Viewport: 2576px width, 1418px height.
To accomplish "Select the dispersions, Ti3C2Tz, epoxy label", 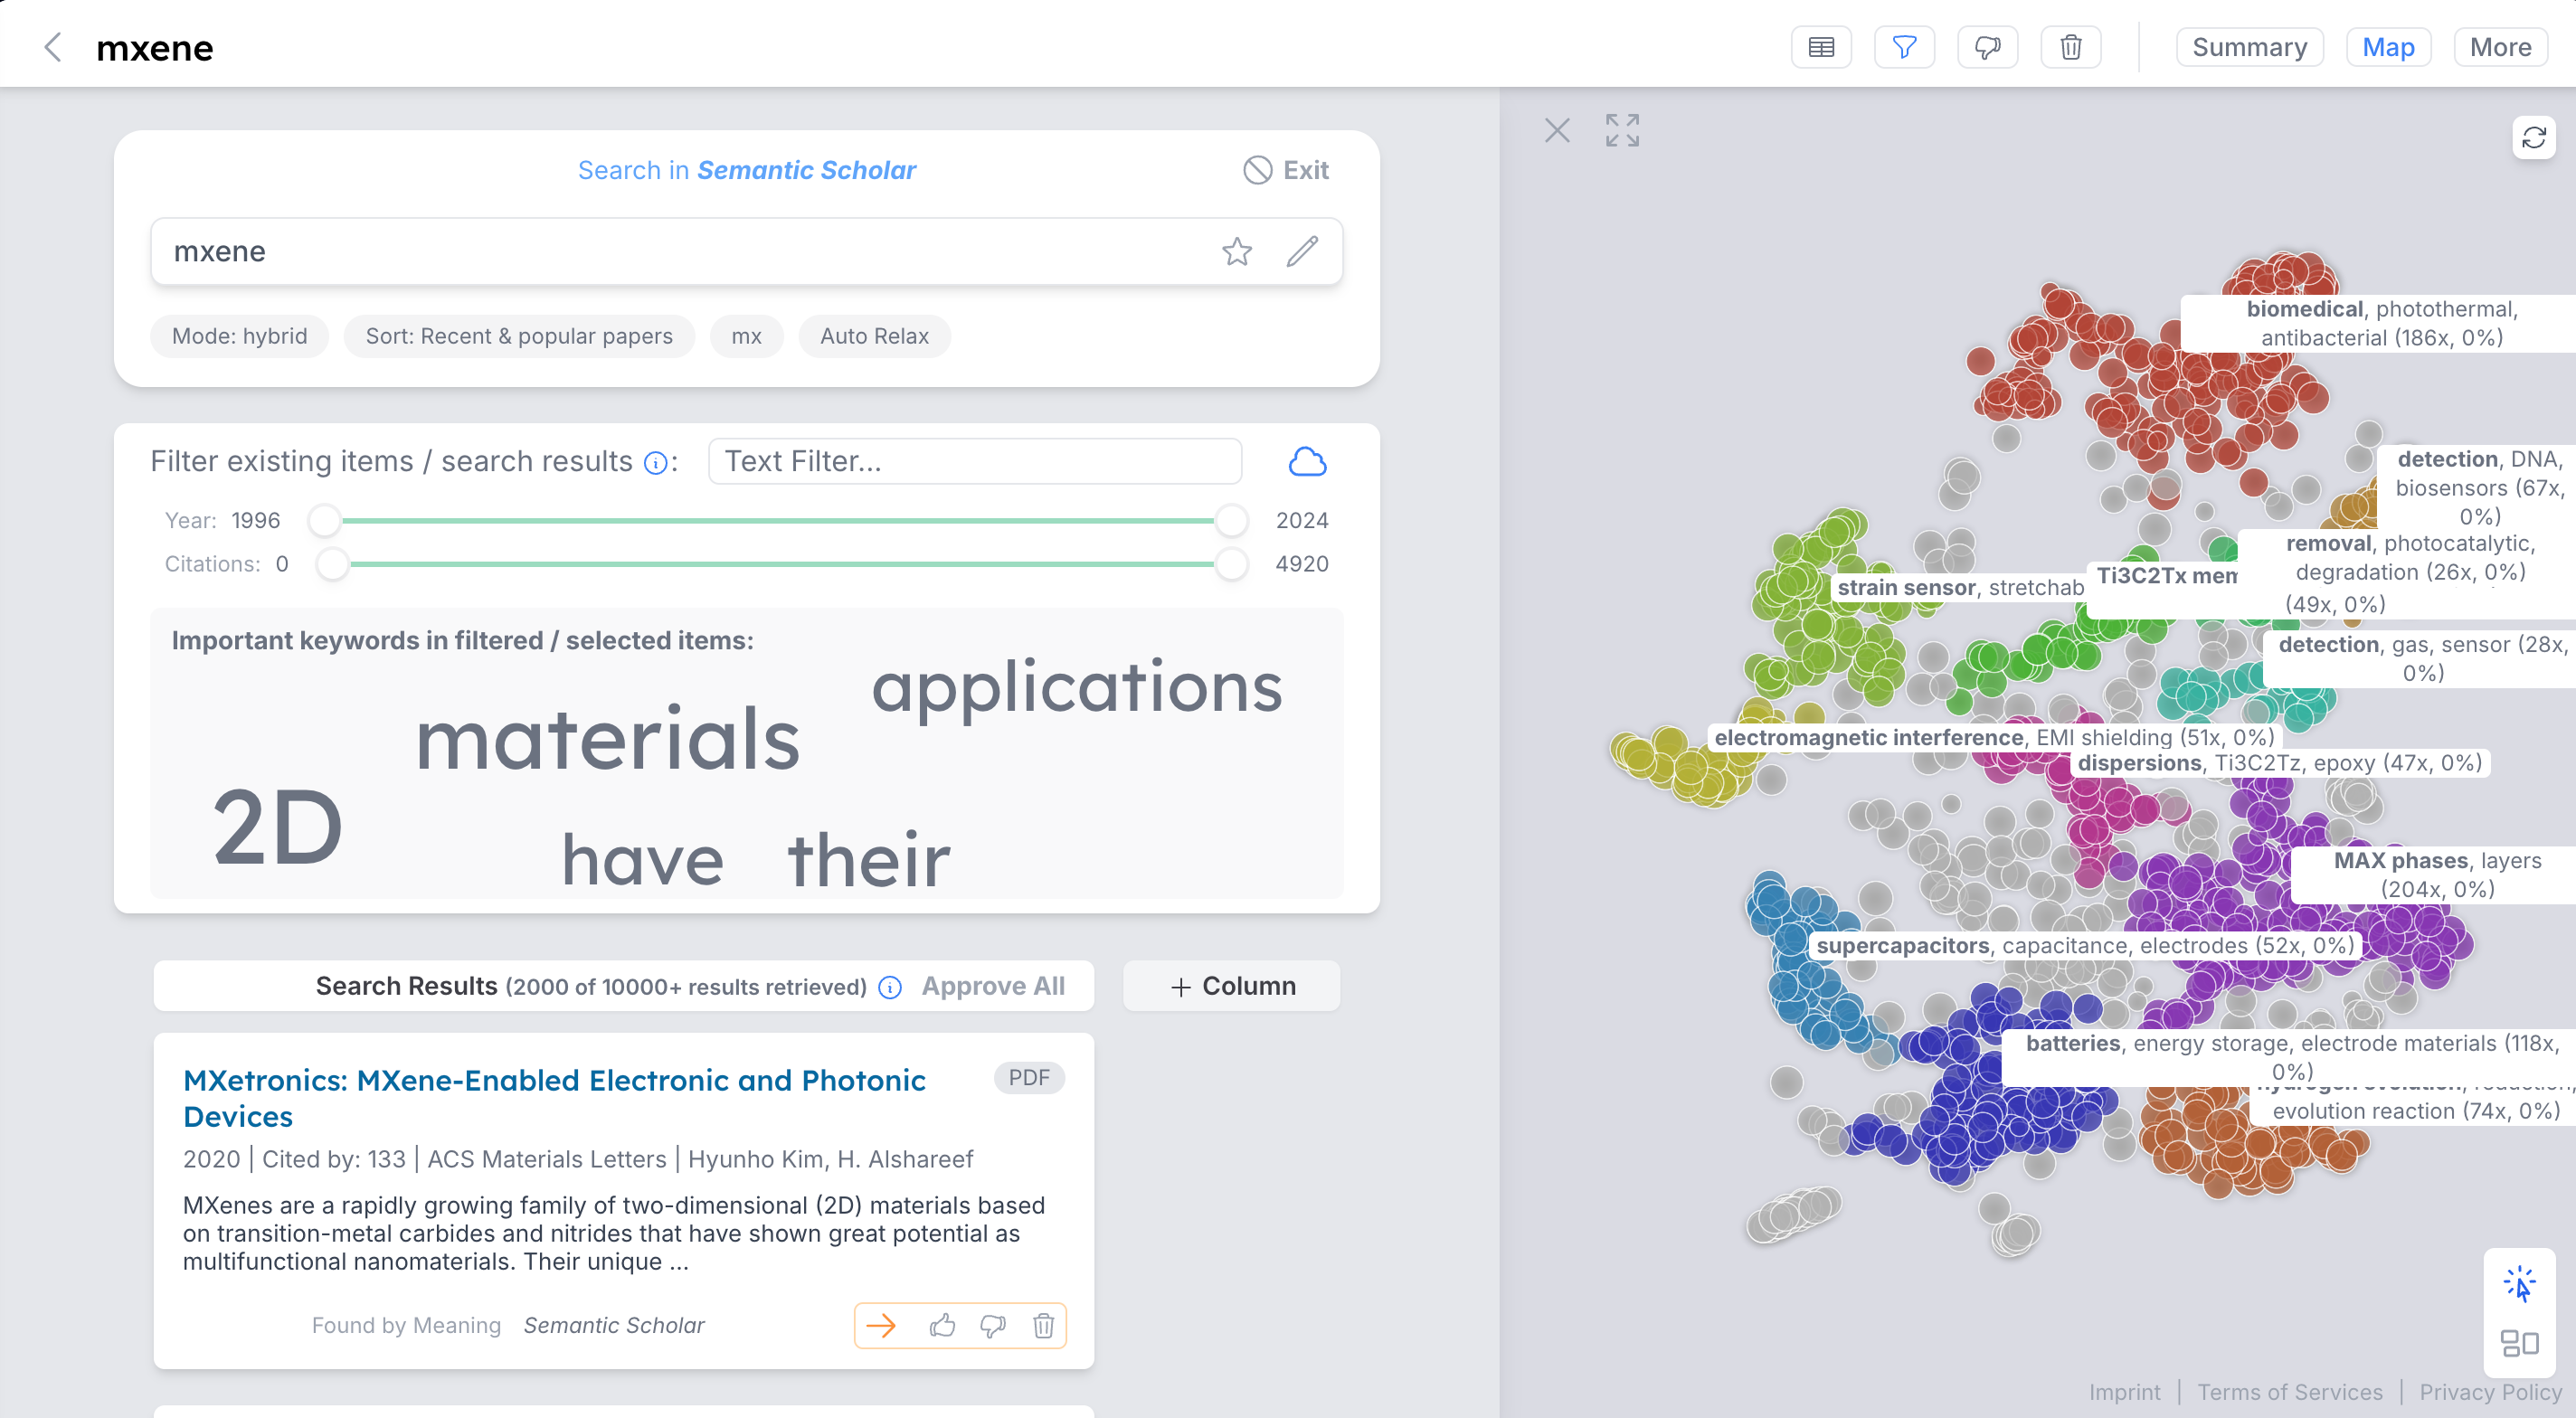I will click(2279, 763).
